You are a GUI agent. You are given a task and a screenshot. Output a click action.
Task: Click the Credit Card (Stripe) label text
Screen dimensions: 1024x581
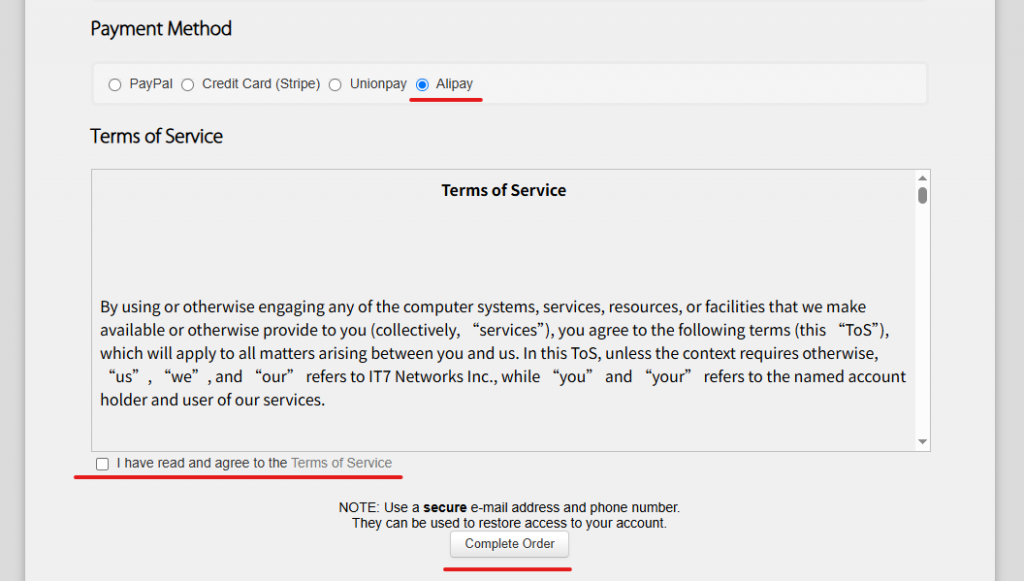(261, 84)
